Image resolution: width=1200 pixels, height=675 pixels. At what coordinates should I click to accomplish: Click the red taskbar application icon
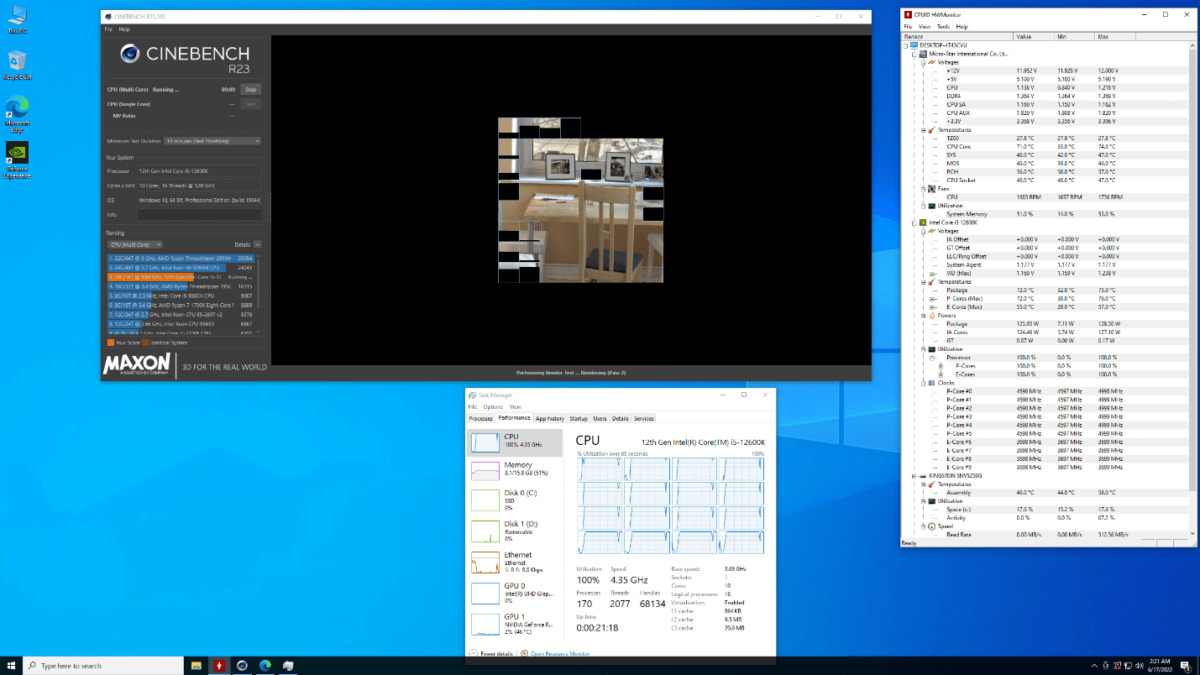(219, 665)
